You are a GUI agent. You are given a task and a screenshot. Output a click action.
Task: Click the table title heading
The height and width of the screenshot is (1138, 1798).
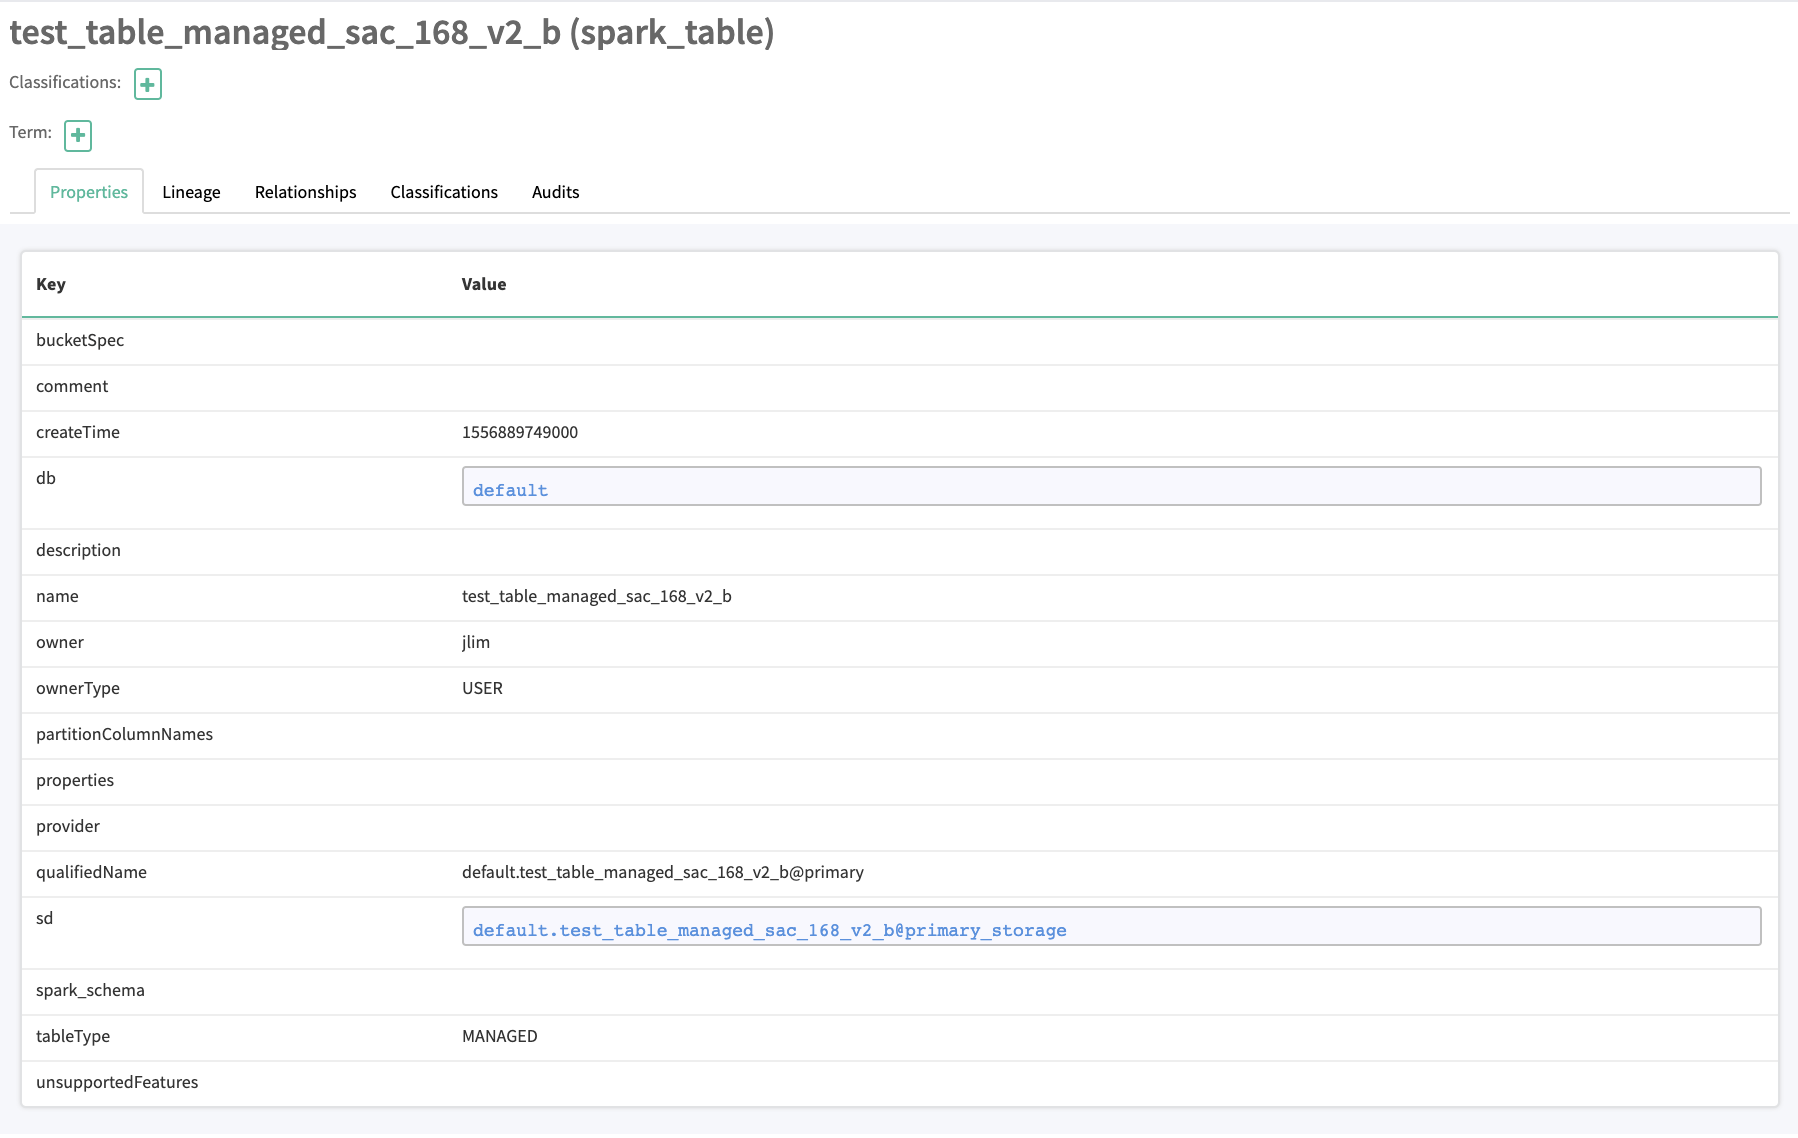coord(390,33)
